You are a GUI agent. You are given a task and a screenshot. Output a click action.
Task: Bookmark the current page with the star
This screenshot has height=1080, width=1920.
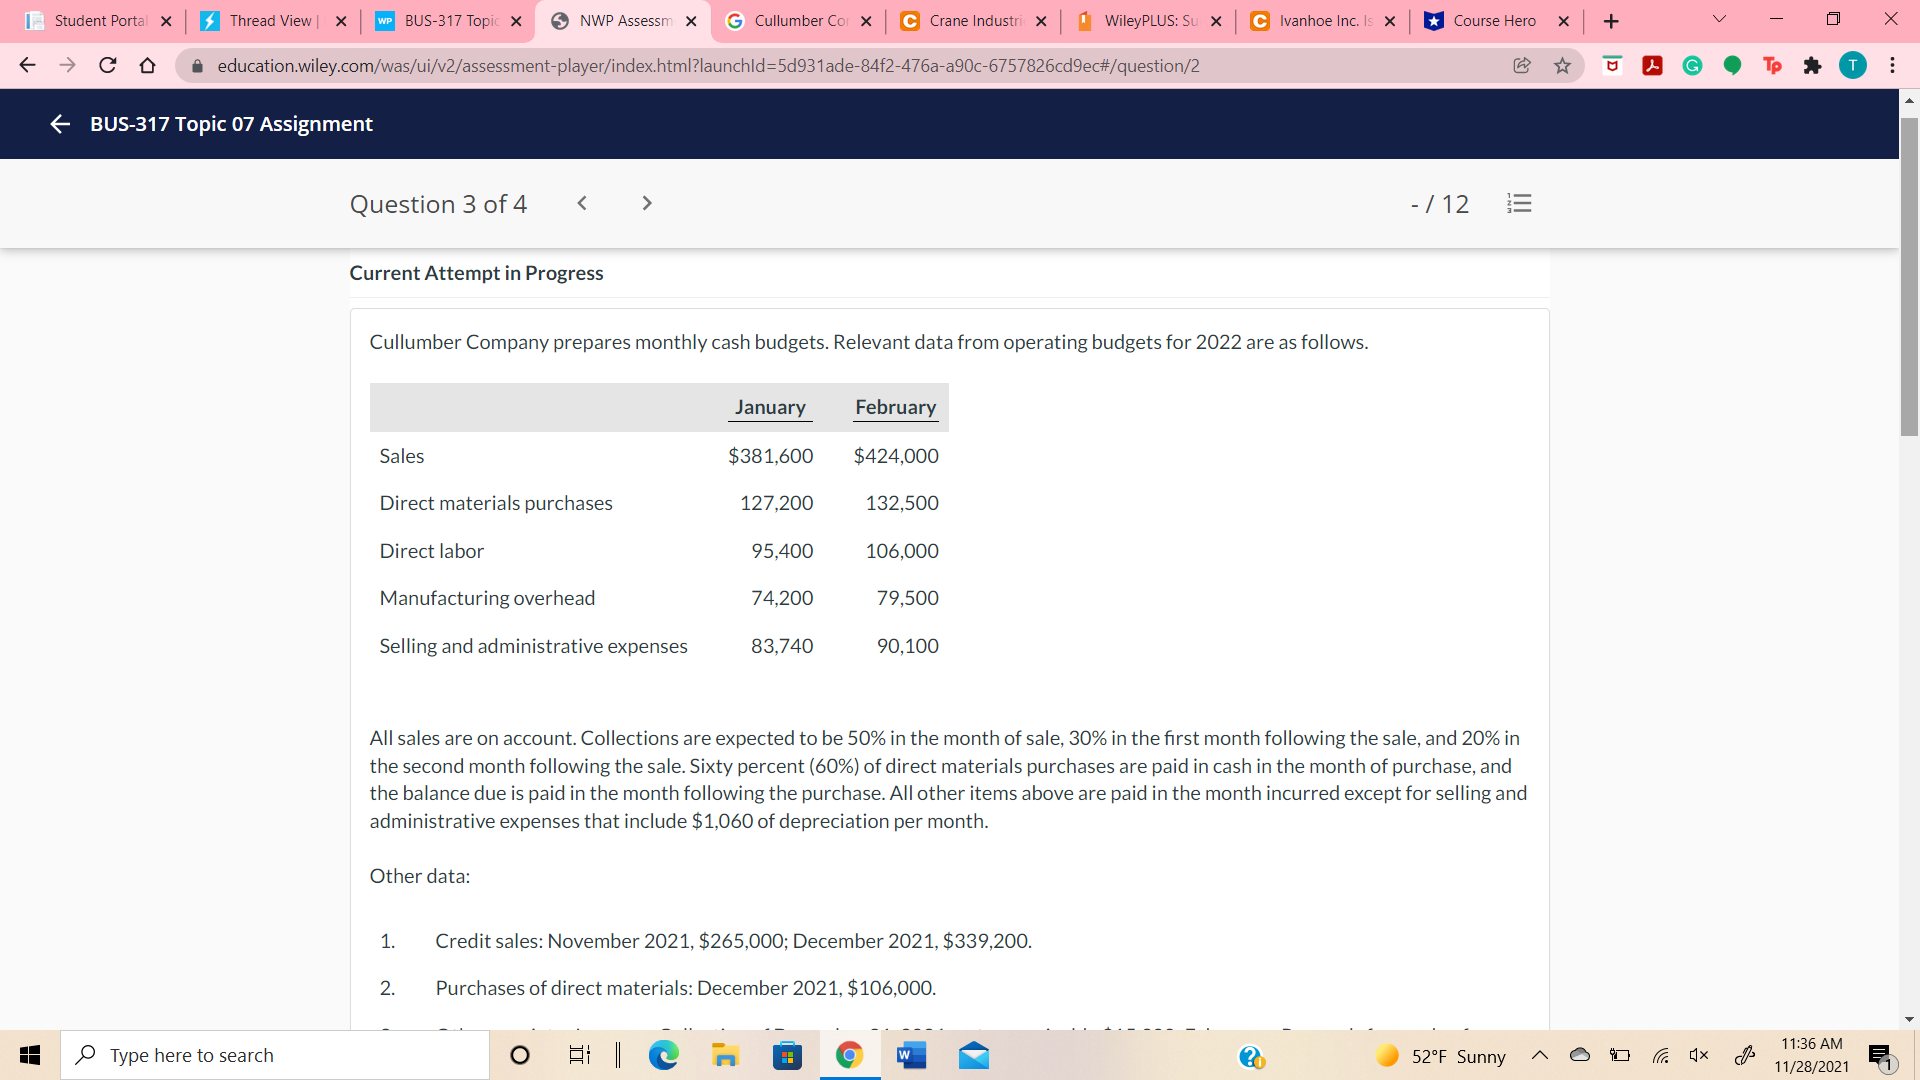1562,65
